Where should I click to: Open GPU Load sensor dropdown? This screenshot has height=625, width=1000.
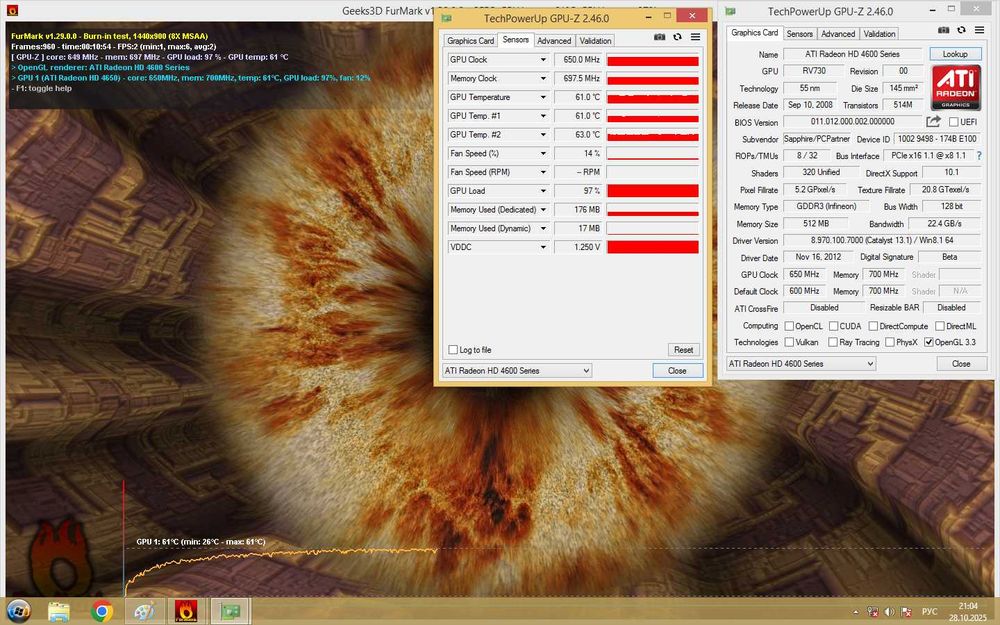point(543,191)
